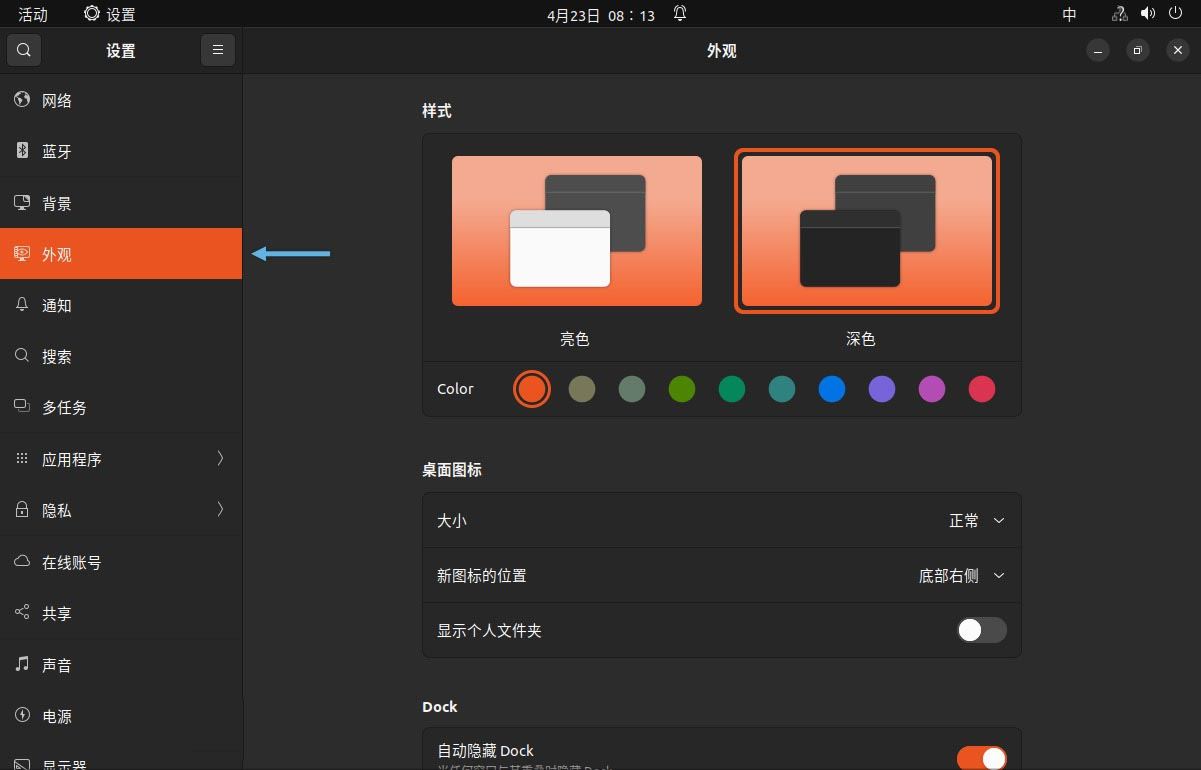Expand the 隐私 chevron in sidebar
This screenshot has height=770, width=1201.
coord(220,509)
